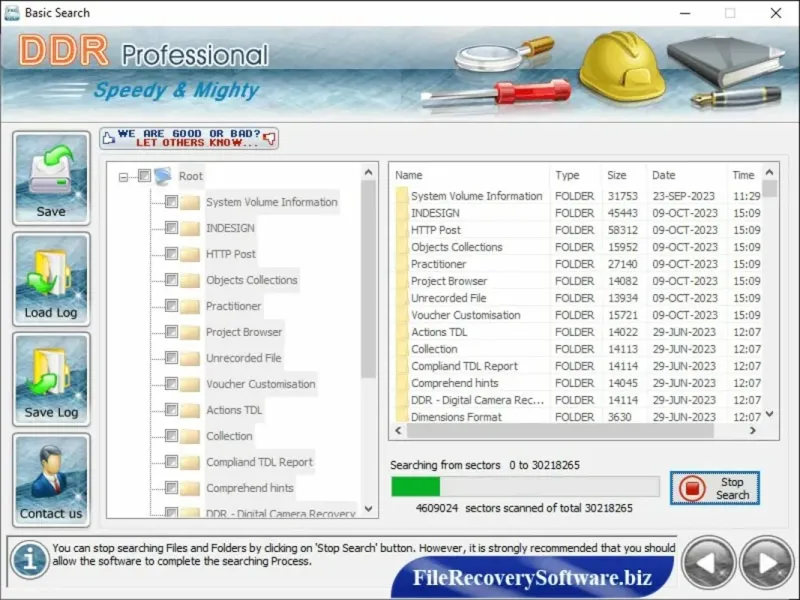The width and height of the screenshot is (800, 600).
Task: Click the file list scroll up arrow
Action: click(x=770, y=172)
